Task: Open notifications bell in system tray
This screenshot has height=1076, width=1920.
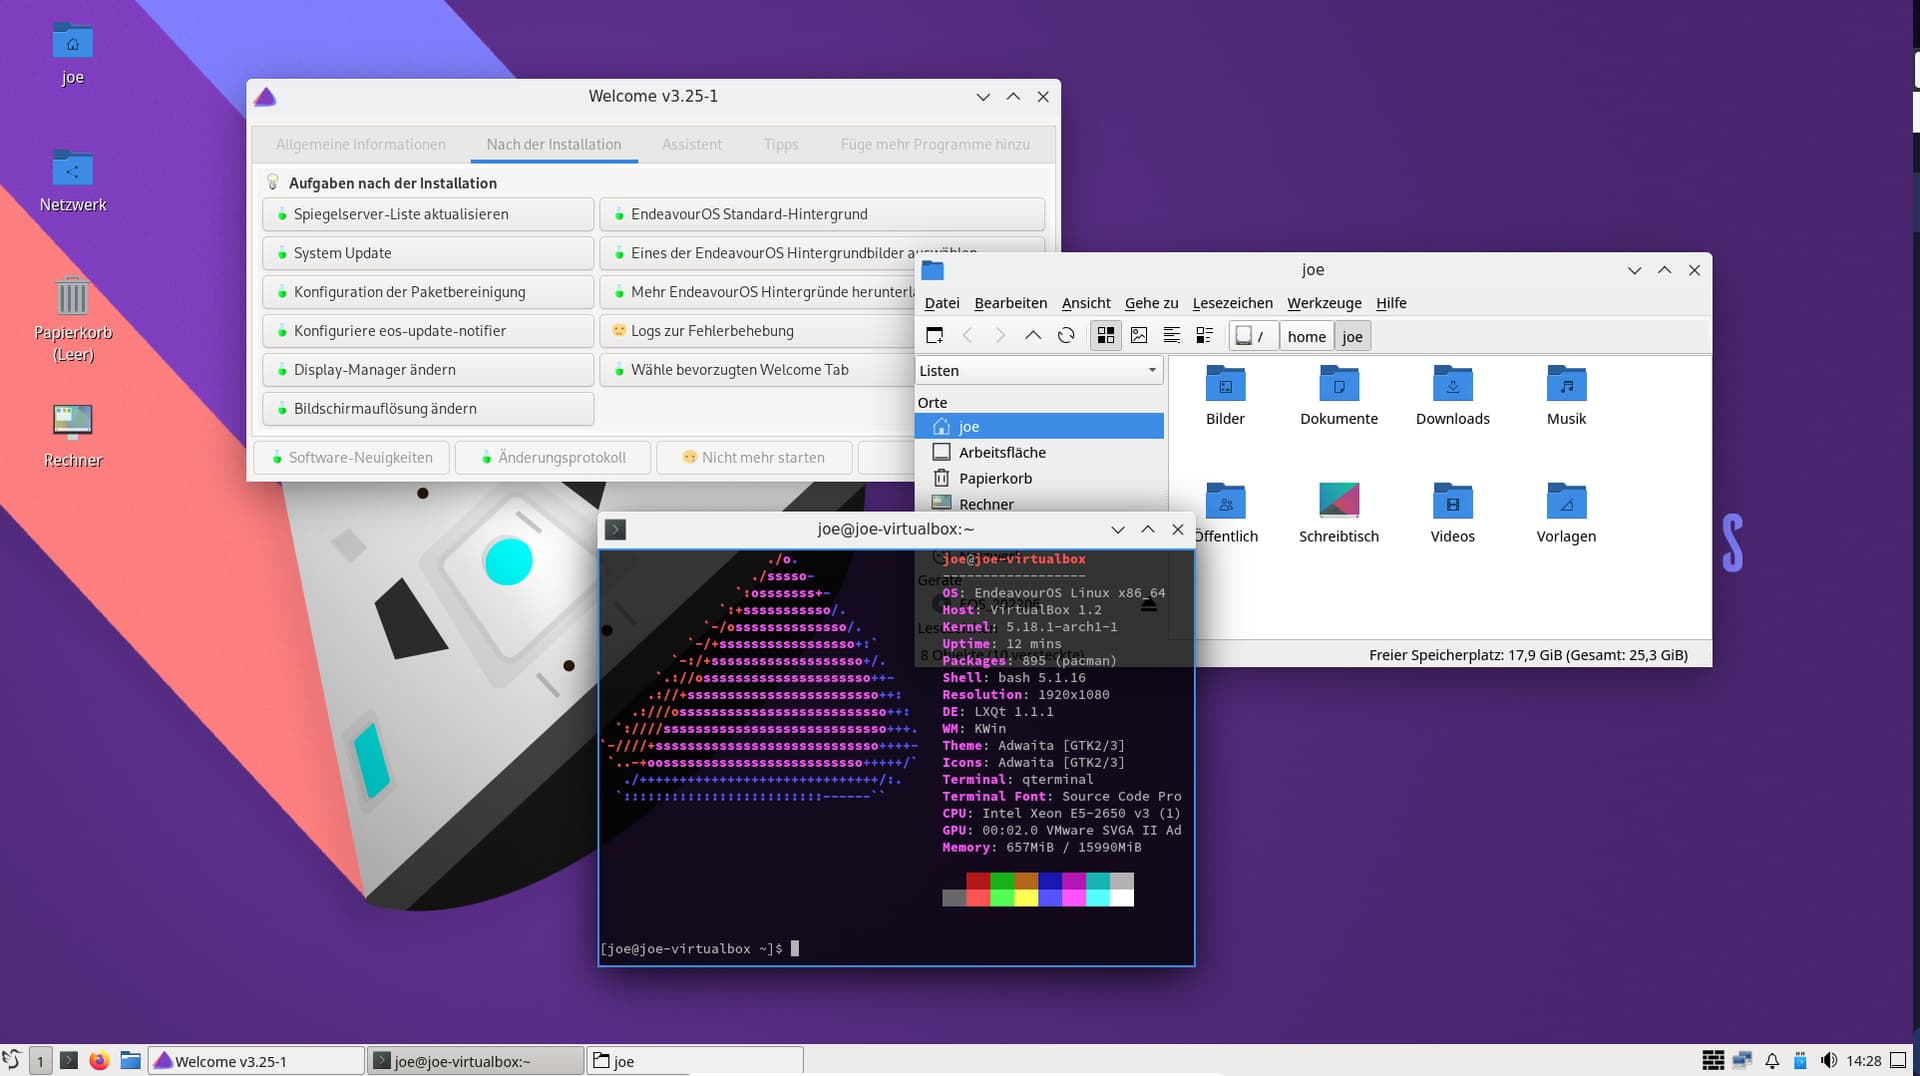Action: (x=1772, y=1060)
